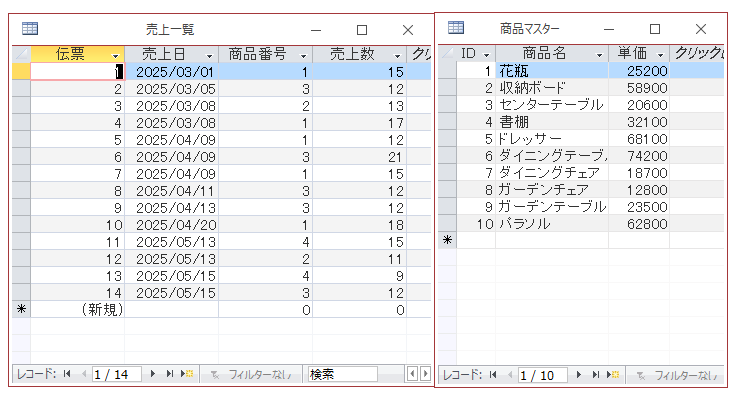Select row selector for 収納ボード record
This screenshot has height=393, width=740.
(447, 88)
